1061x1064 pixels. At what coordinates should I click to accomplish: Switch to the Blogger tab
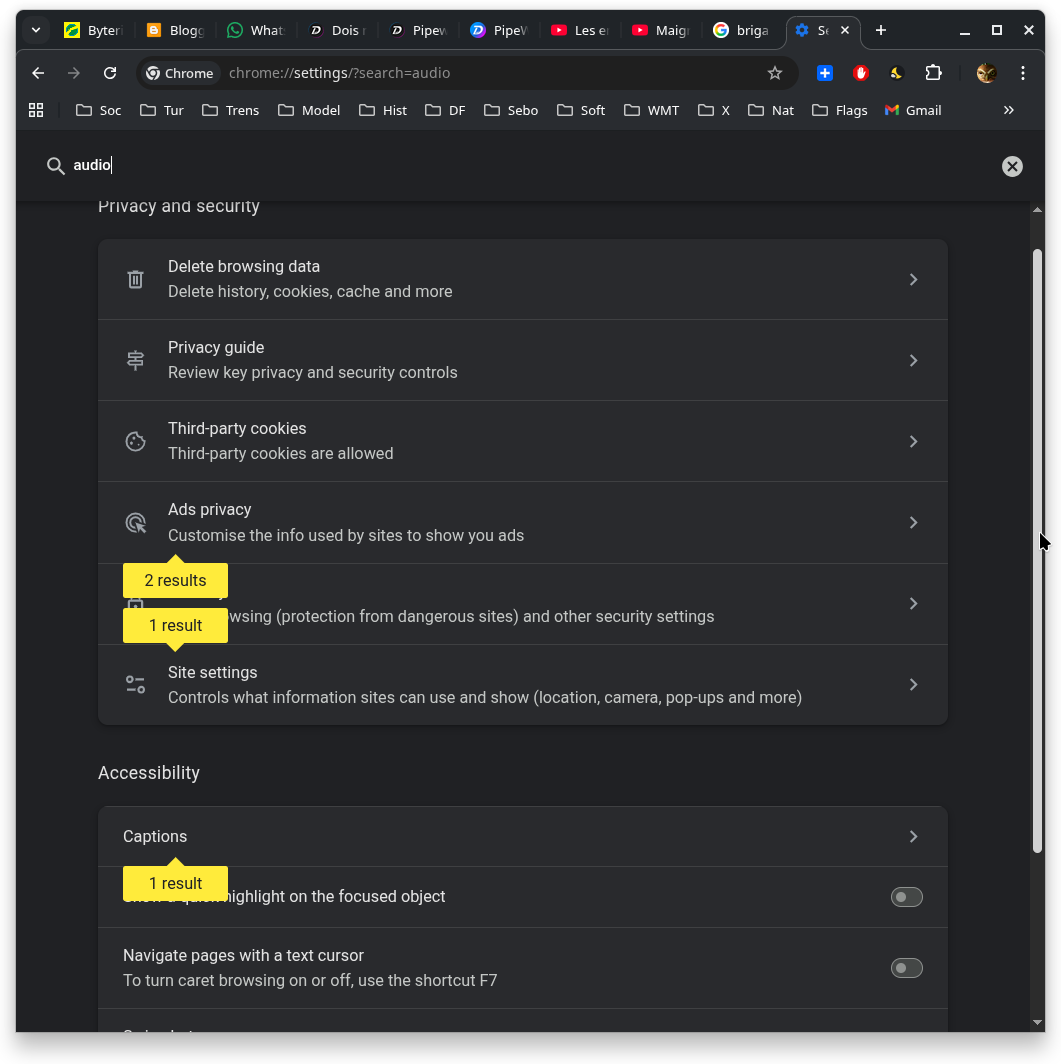175,30
